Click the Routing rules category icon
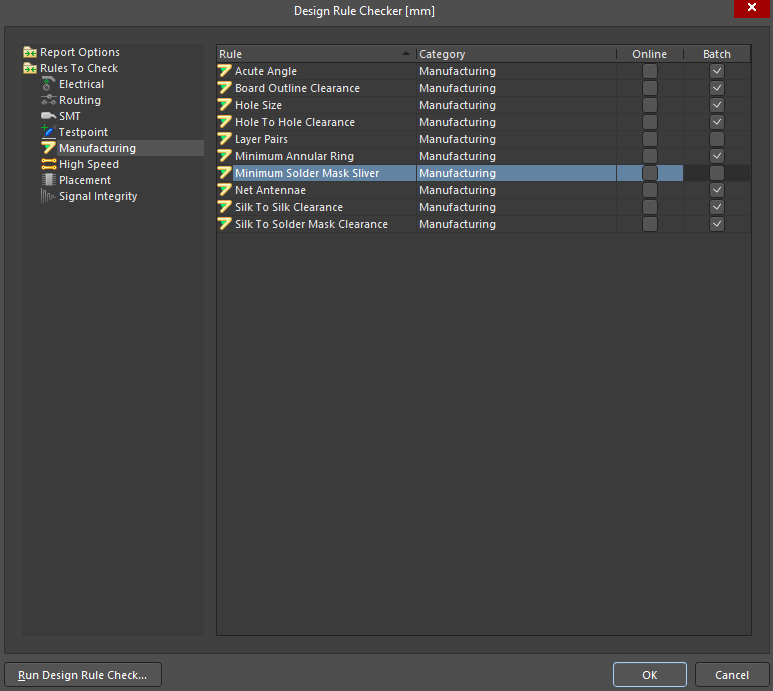773x691 pixels. tap(48, 101)
